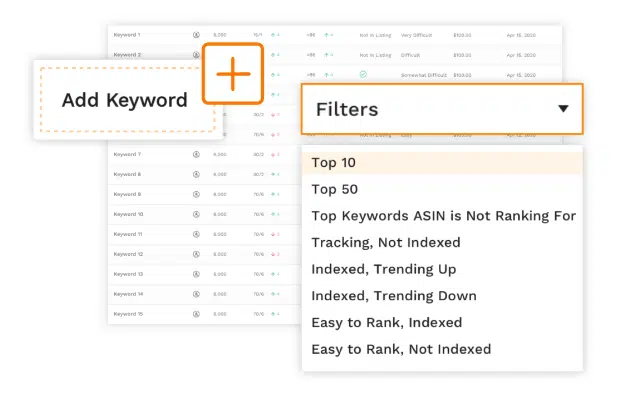Image resolution: width=623 pixels, height=393 pixels.
Task: Click the red down arrow in Keyword 12 row
Action: 273,254
